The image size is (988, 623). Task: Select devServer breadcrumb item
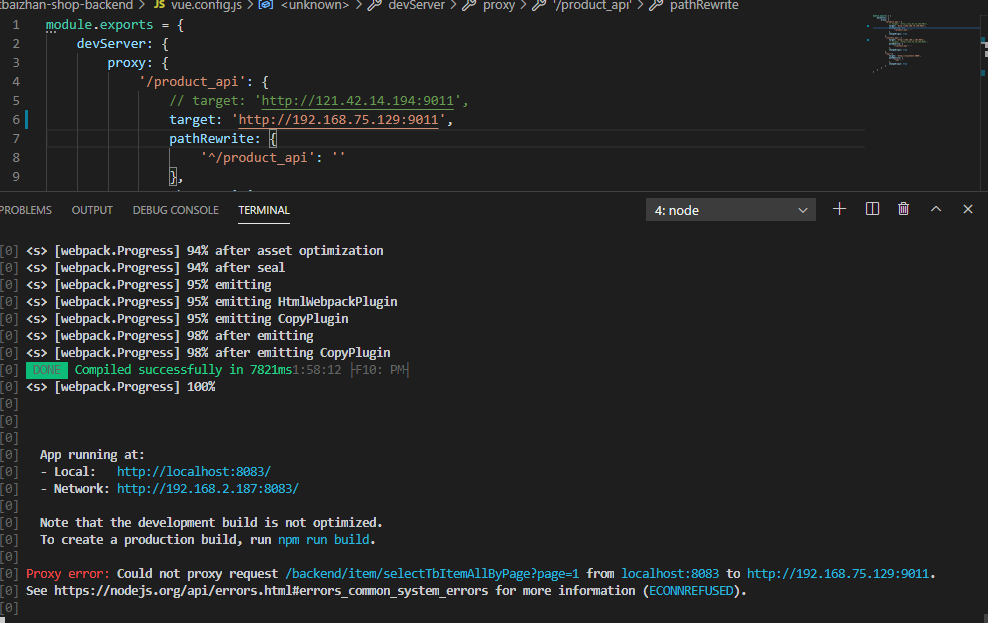[x=416, y=6]
